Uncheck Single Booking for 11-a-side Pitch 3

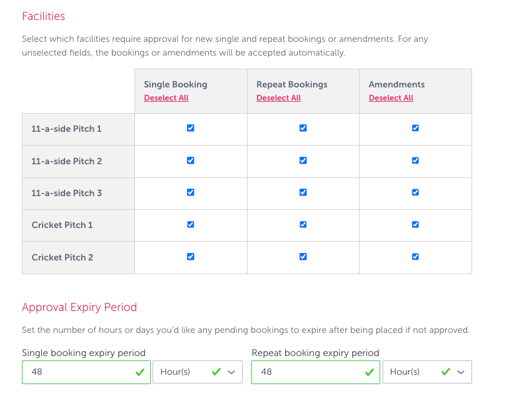[190, 192]
